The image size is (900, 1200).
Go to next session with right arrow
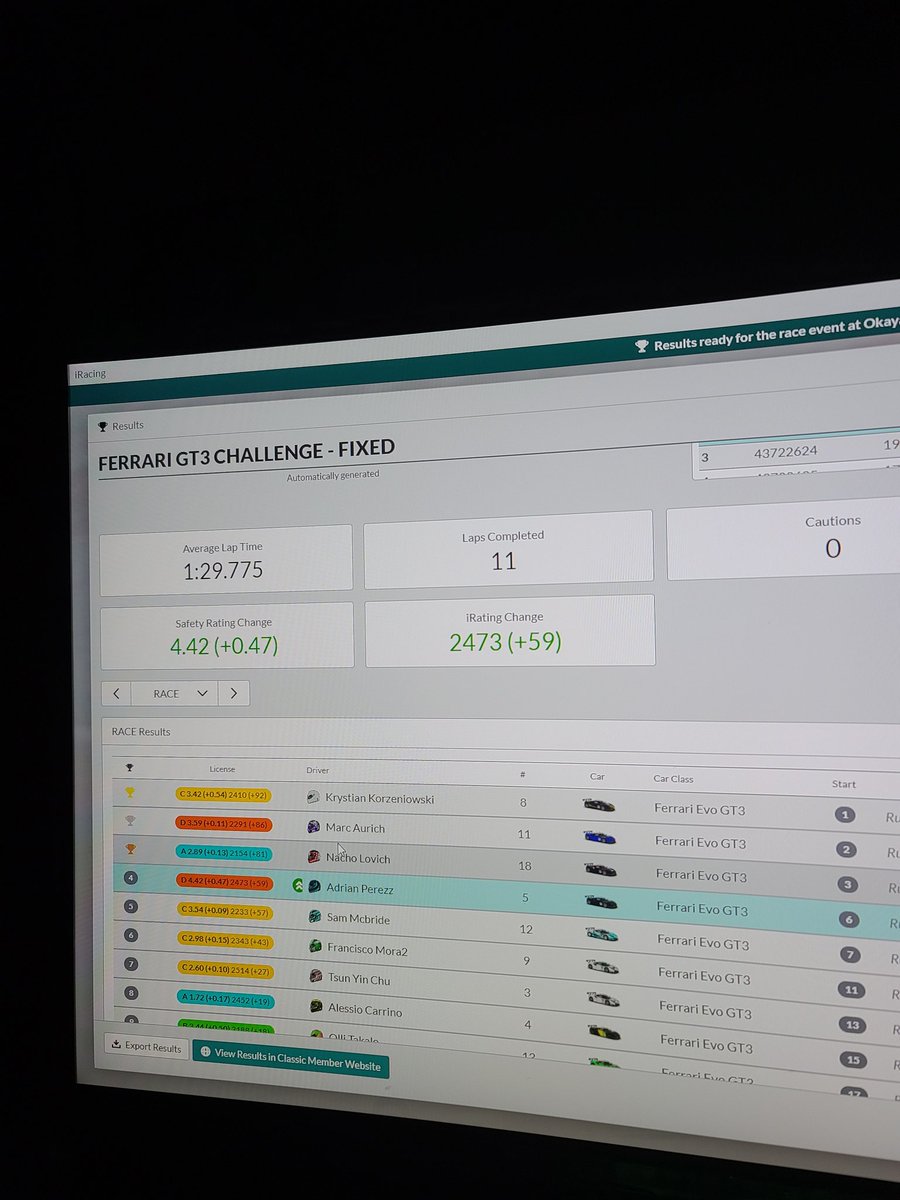pos(233,692)
